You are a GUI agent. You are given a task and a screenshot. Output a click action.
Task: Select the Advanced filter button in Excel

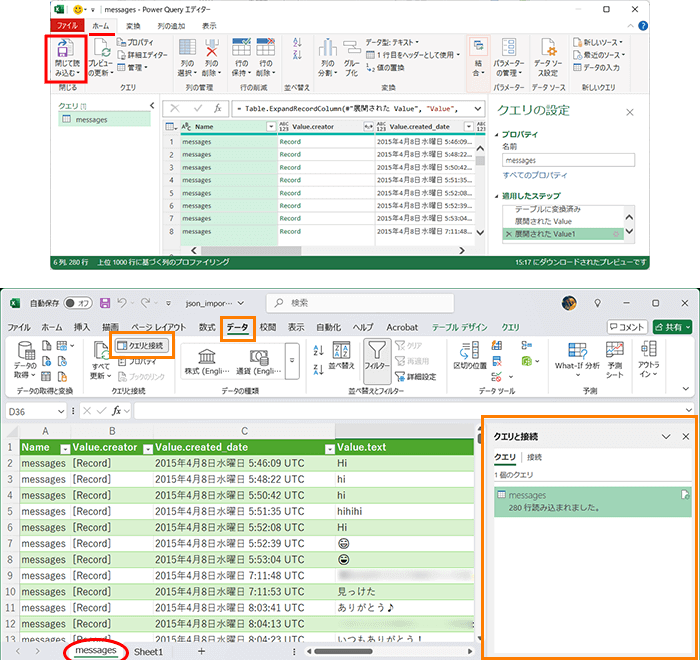pos(416,377)
